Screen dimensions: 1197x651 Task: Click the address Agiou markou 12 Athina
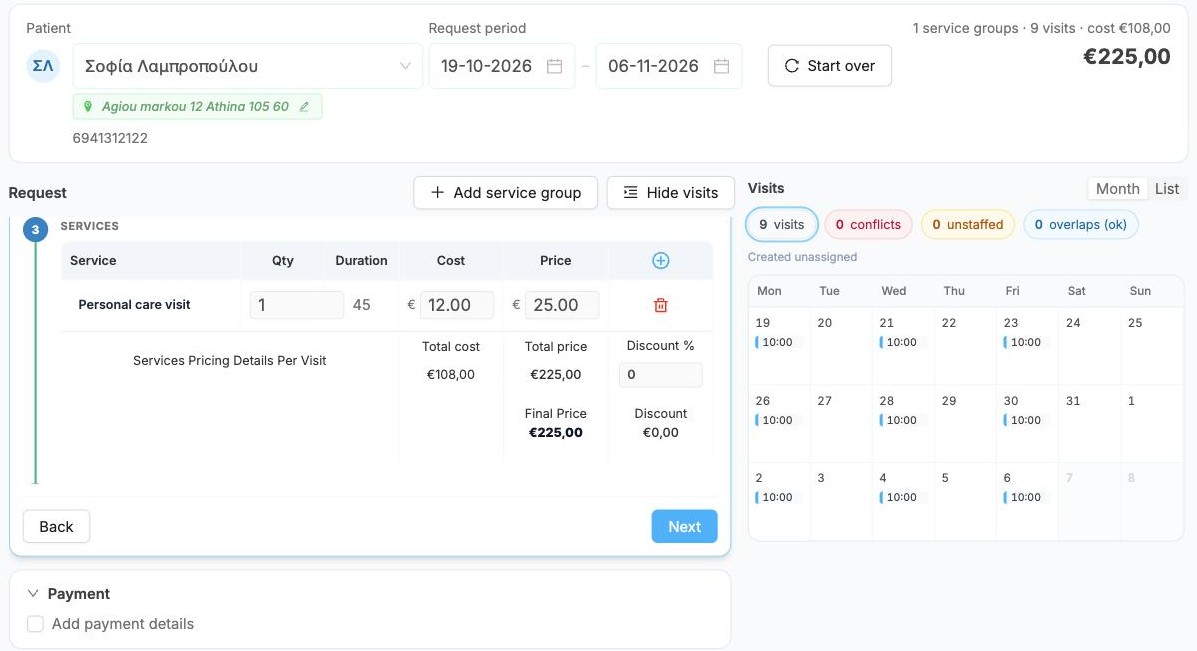(195, 107)
